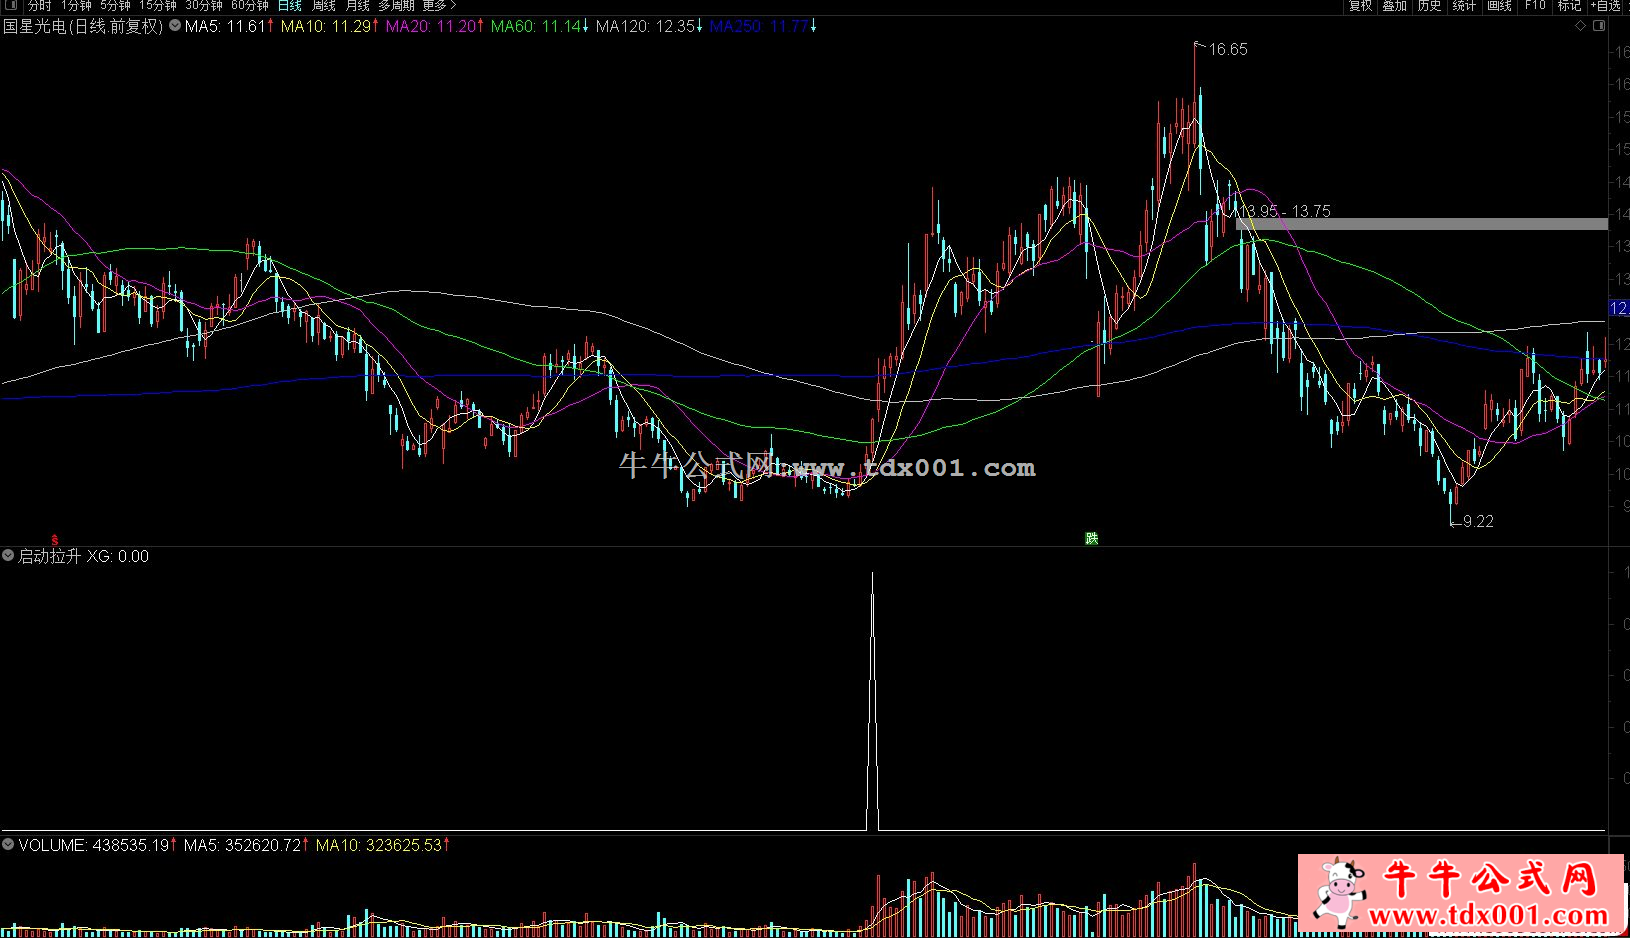Click the 16.65 high price label
Image resolution: width=1630 pixels, height=938 pixels.
1228,49
